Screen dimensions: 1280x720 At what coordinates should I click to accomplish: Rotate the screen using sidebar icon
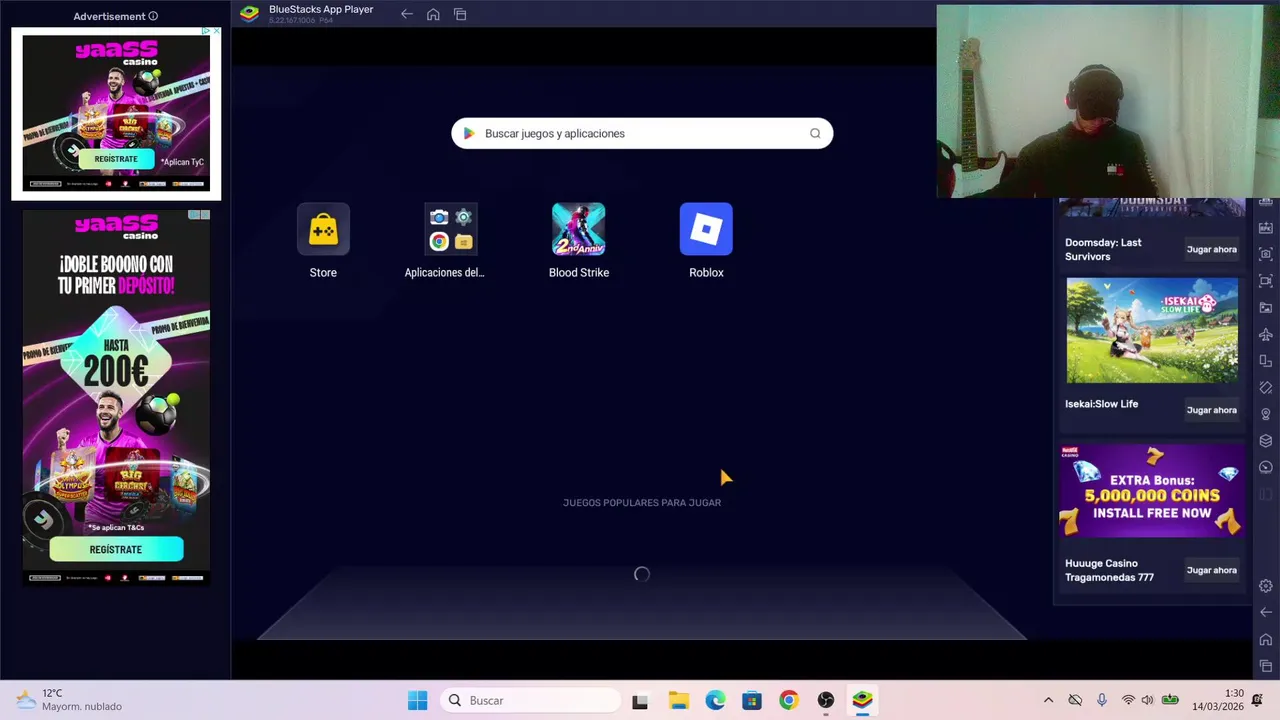(x=1266, y=361)
